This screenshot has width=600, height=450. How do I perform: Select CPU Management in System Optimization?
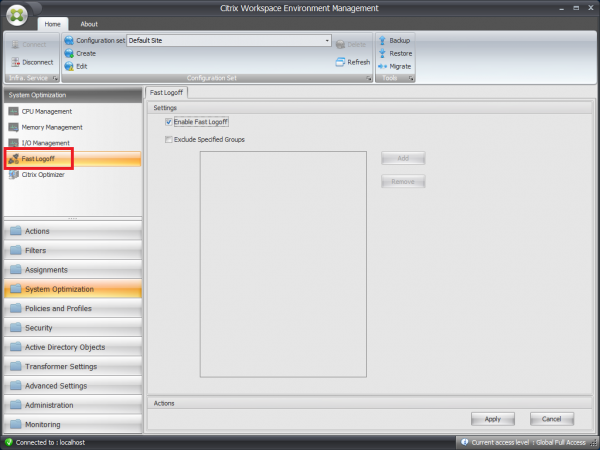pyautogui.click(x=46, y=111)
